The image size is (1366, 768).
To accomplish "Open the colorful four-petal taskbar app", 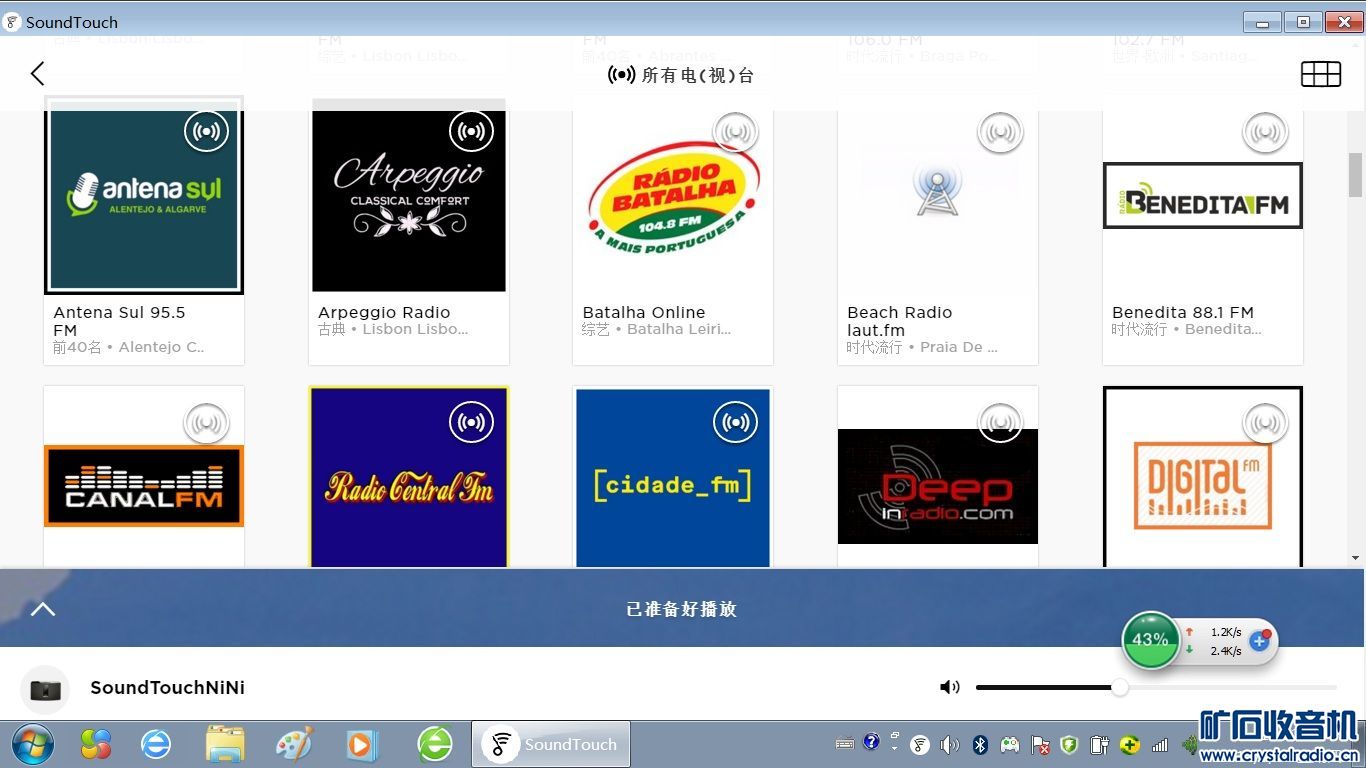I will [96, 744].
